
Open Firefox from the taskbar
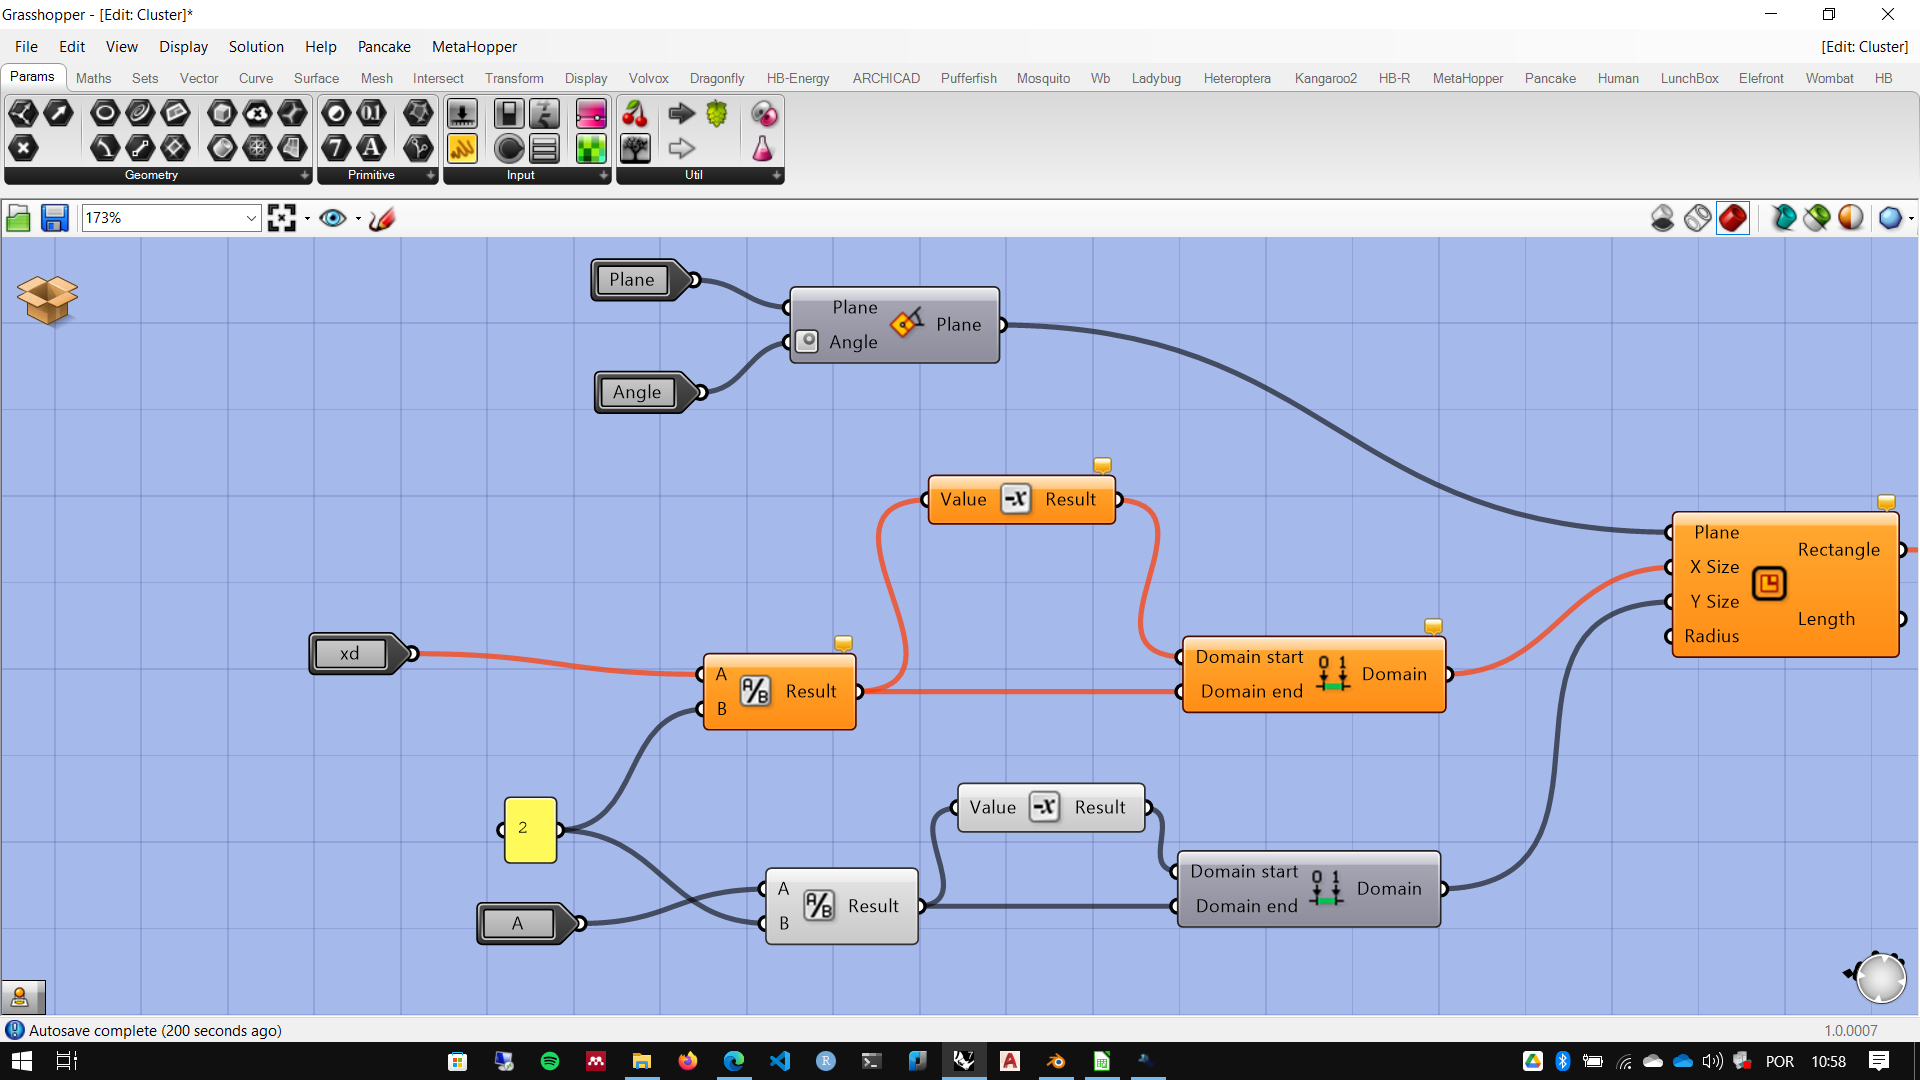tap(688, 1061)
